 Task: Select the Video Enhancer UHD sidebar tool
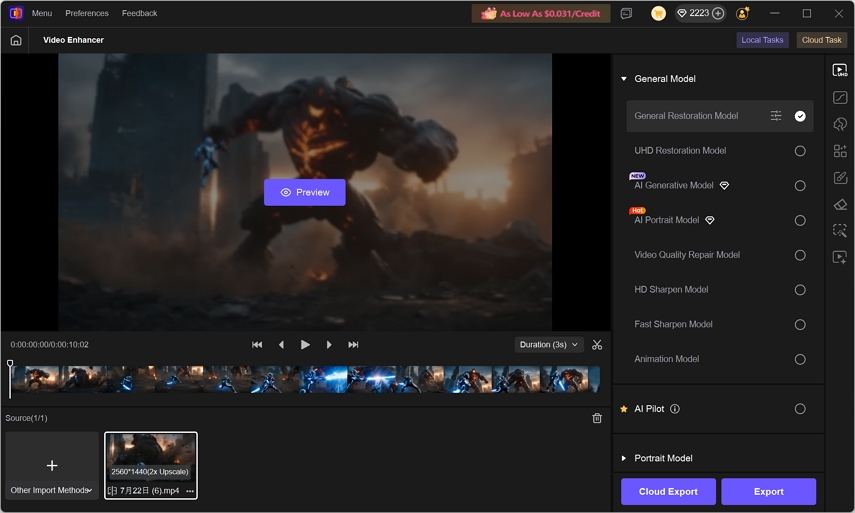tap(840, 70)
